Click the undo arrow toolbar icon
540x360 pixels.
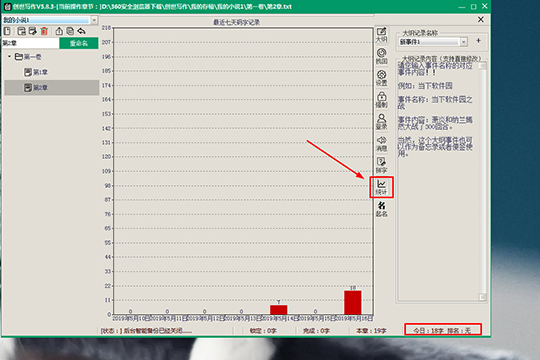(x=81, y=31)
